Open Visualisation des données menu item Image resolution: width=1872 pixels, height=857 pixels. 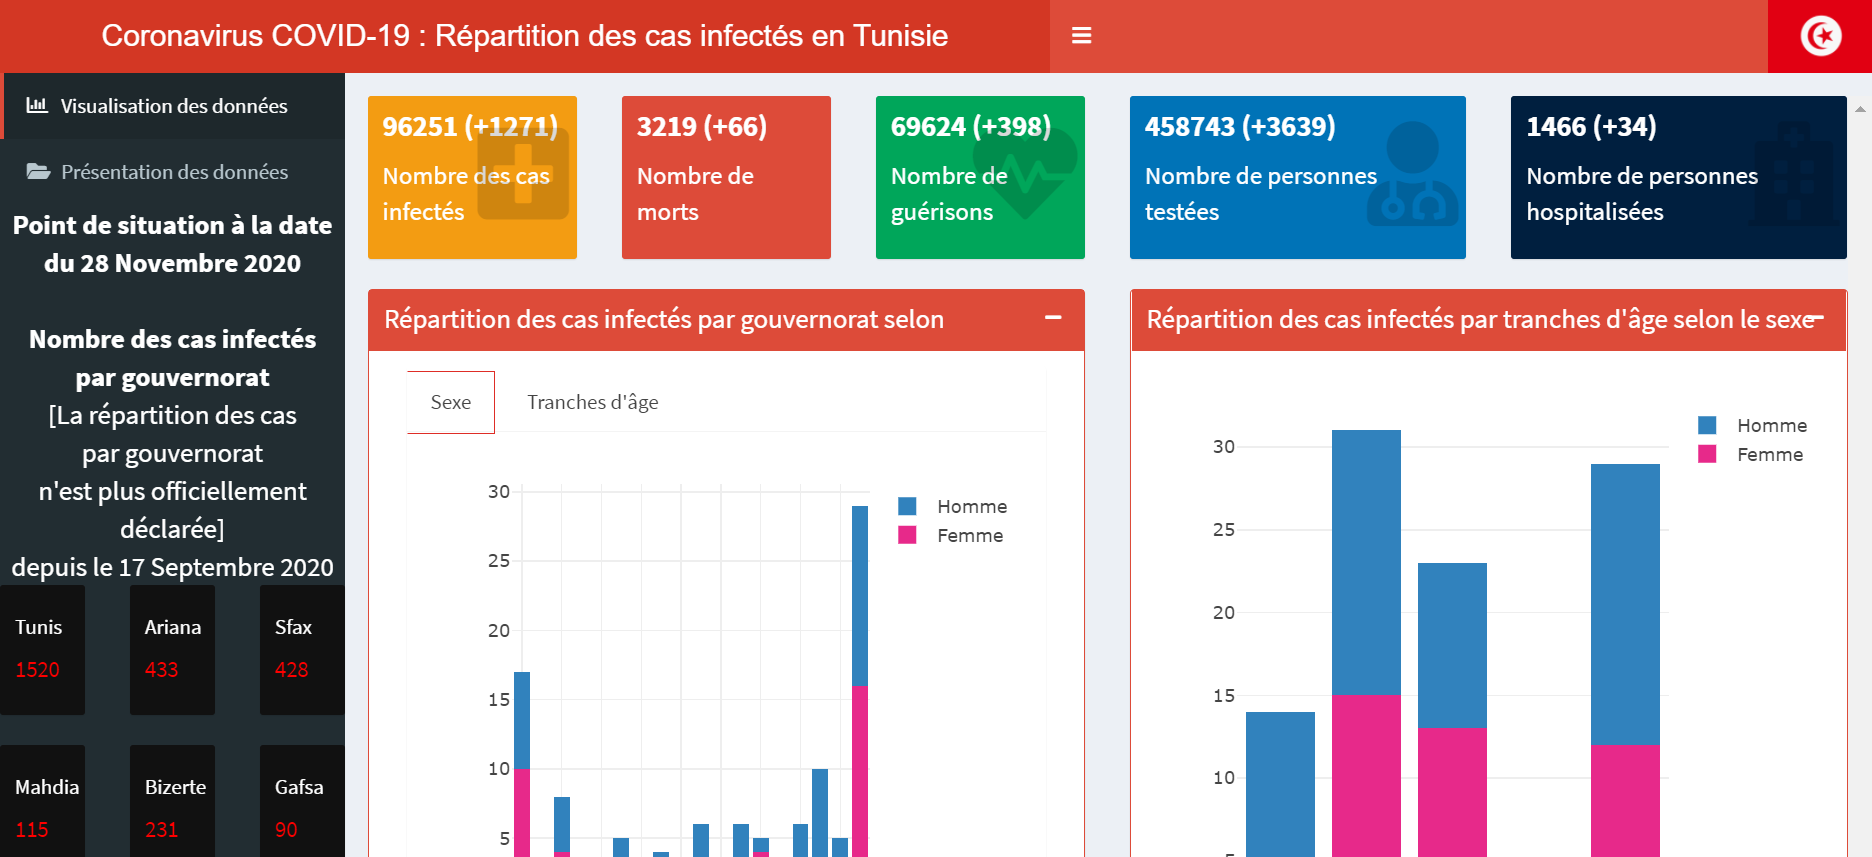coord(173,106)
